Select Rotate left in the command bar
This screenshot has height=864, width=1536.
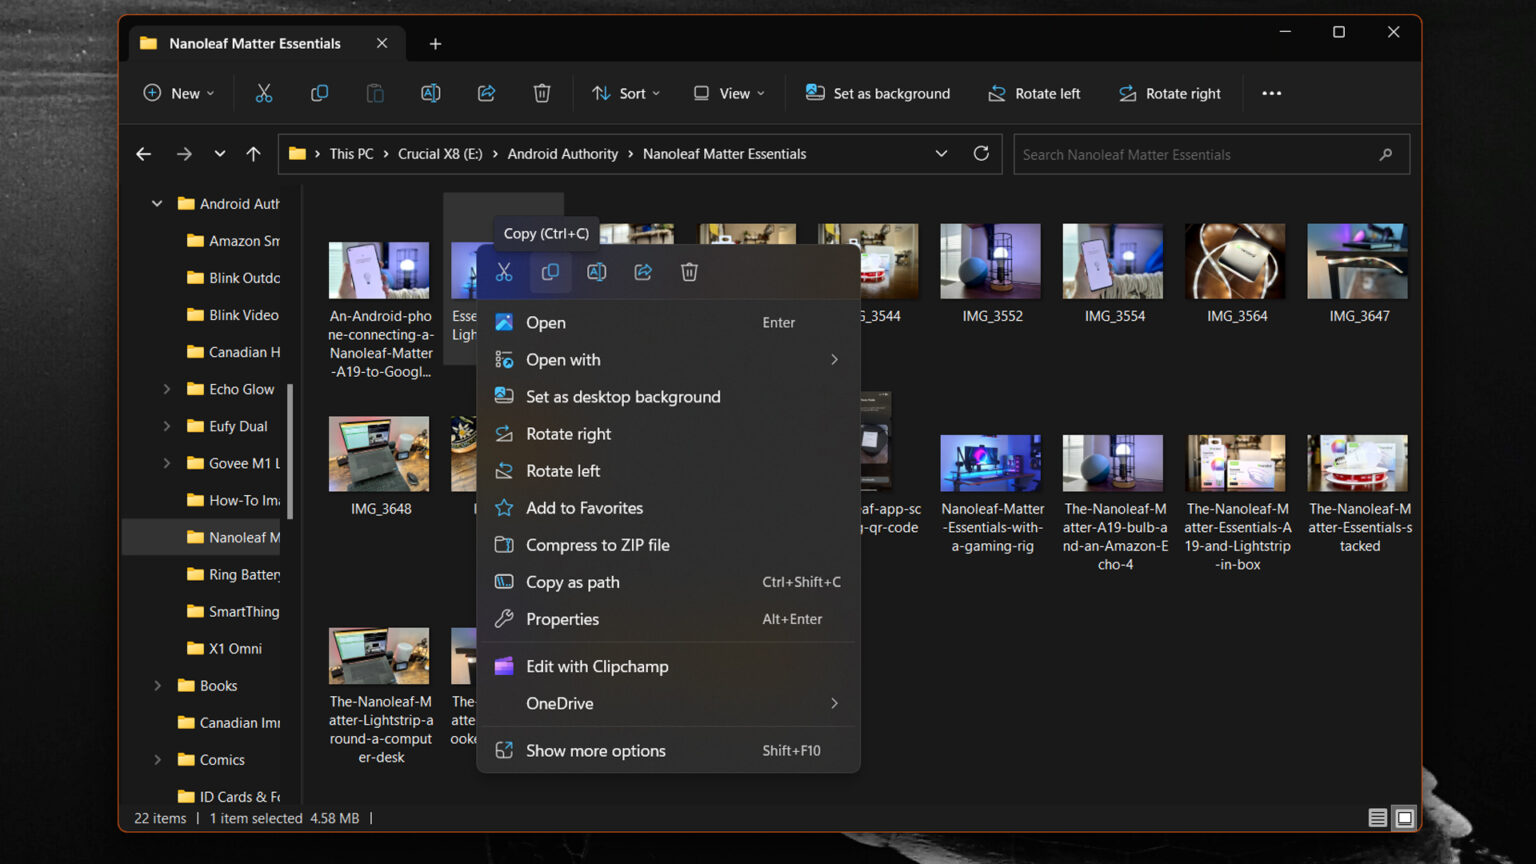pos(1034,93)
